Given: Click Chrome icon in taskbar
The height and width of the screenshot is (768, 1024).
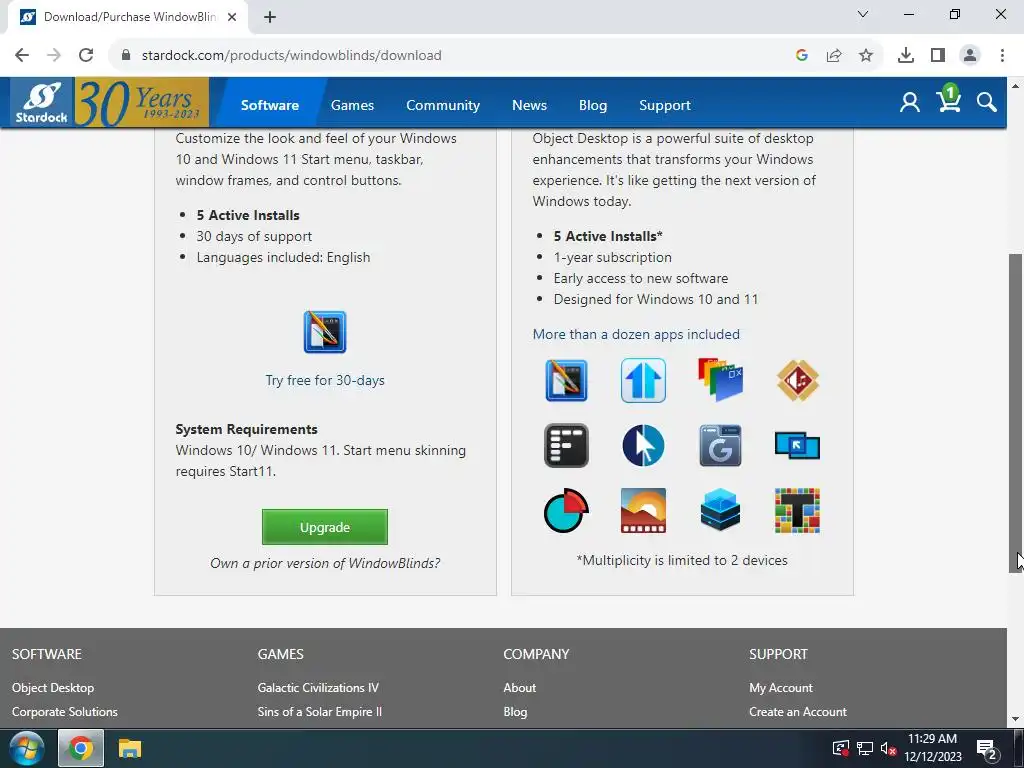Looking at the screenshot, I should click(80, 748).
